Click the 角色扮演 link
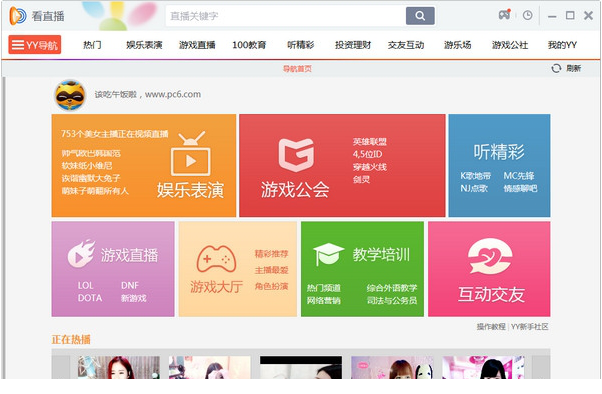Screen dimensions: 602x394 coord(271,286)
